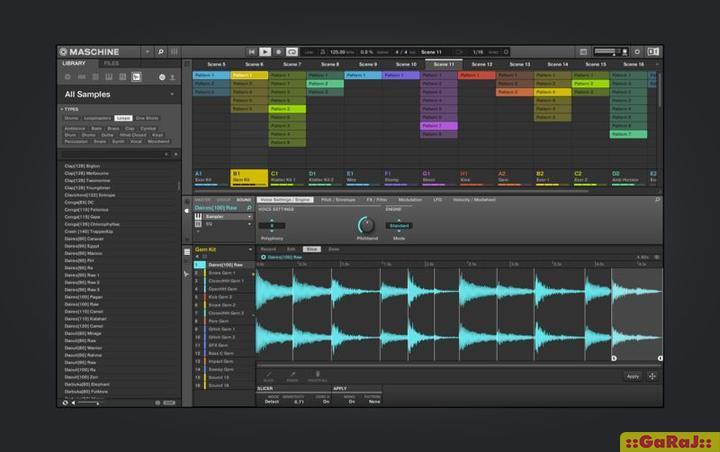Image resolution: width=720 pixels, height=452 pixels.
Task: Clear the browser search with the x icon
Action: point(175,154)
